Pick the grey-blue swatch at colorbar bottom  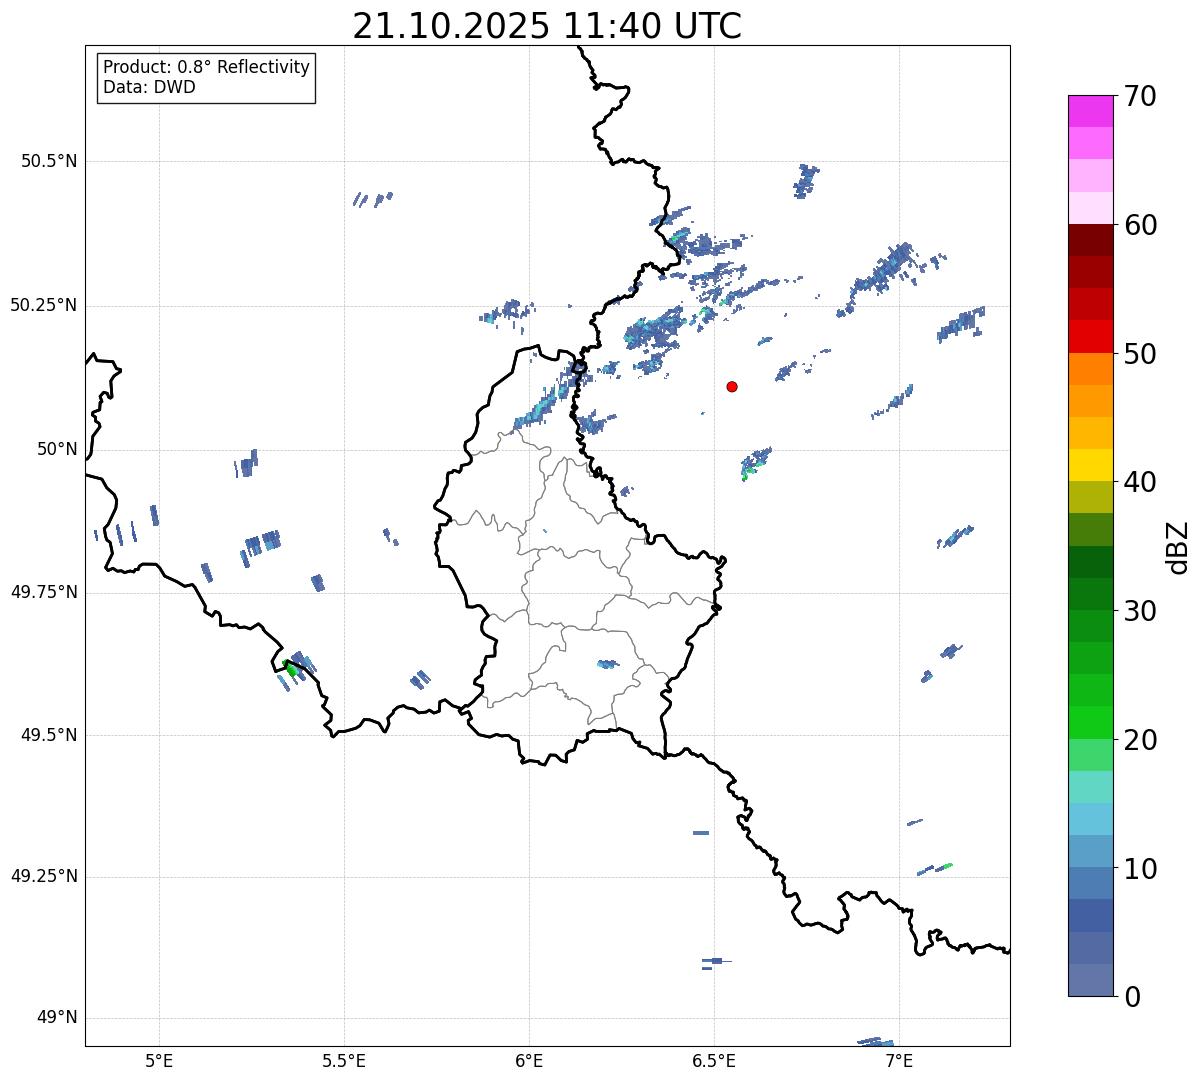1090,980
